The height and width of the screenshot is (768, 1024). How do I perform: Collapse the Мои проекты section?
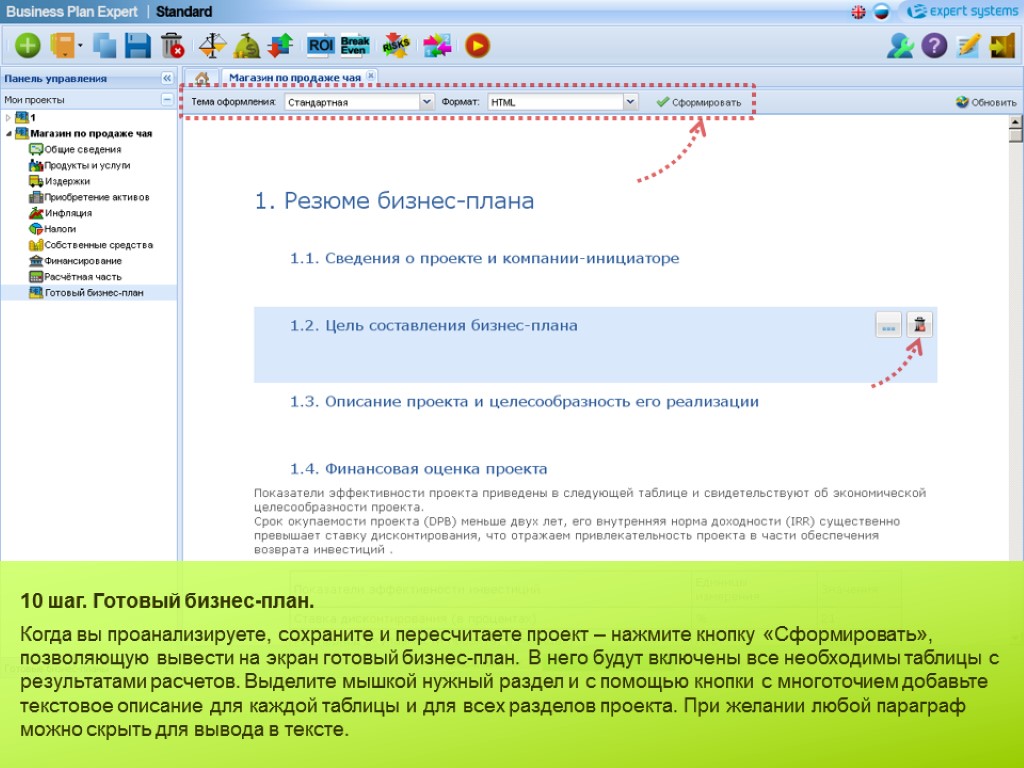[167, 100]
